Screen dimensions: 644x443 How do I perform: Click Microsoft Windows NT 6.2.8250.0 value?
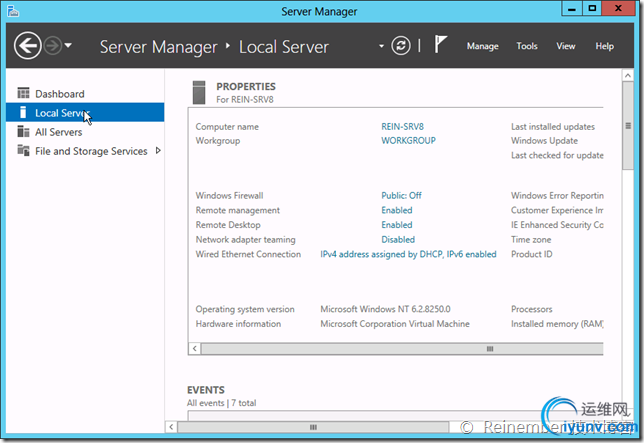coord(385,309)
